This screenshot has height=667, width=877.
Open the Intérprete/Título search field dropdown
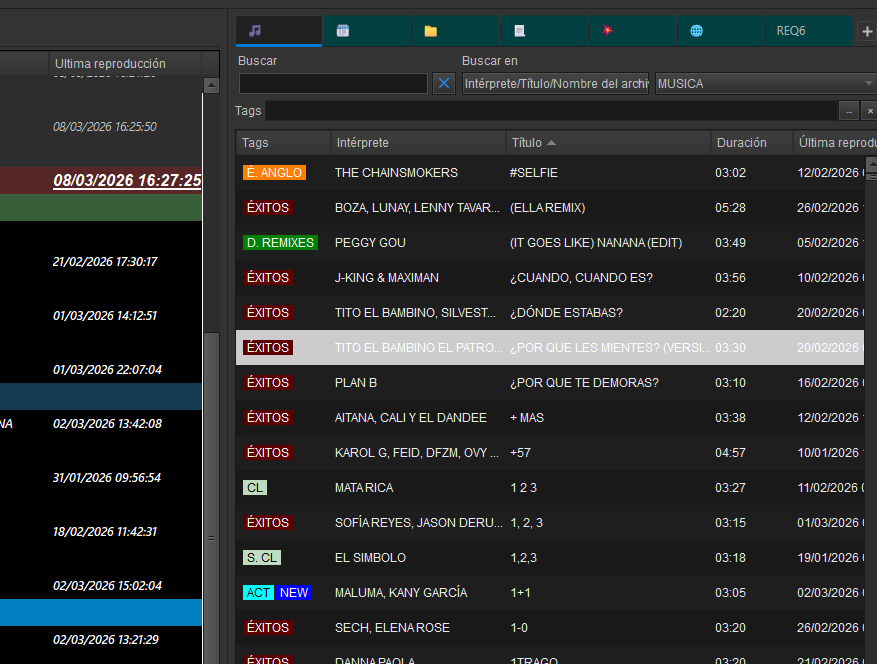[555, 84]
